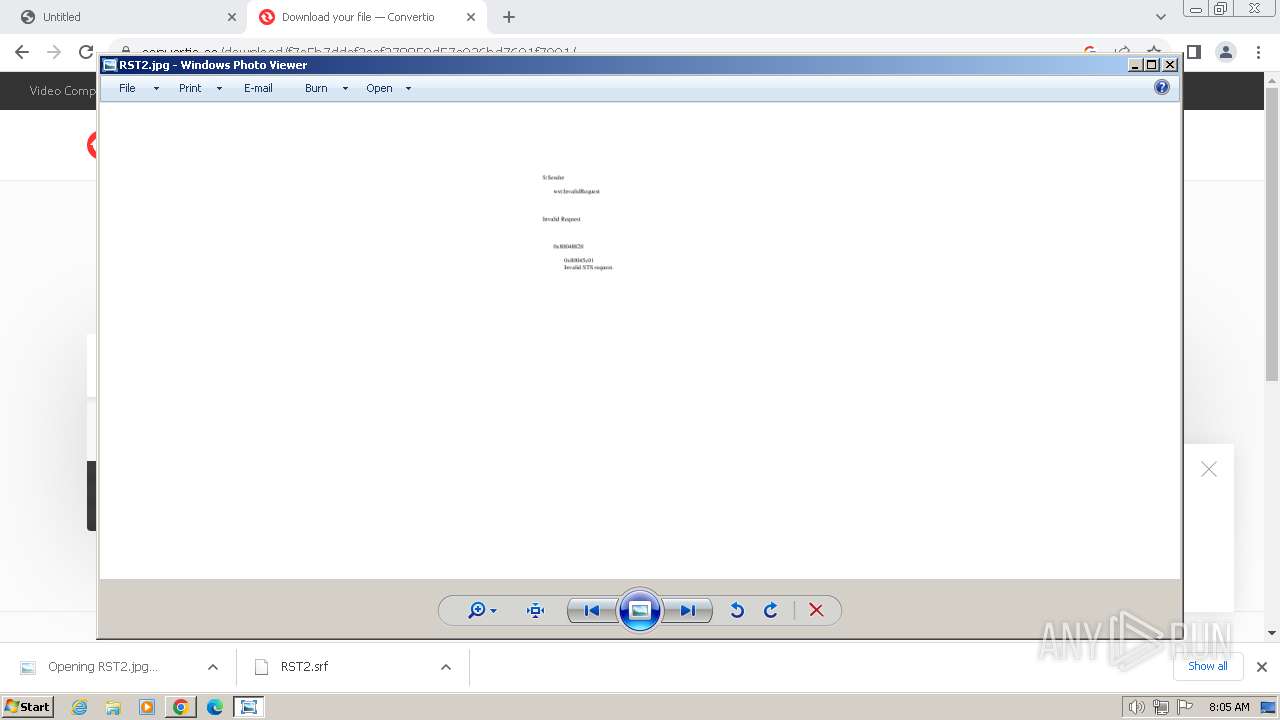Launch Internet Explorer from taskbar
1280x720 pixels.
(79, 707)
